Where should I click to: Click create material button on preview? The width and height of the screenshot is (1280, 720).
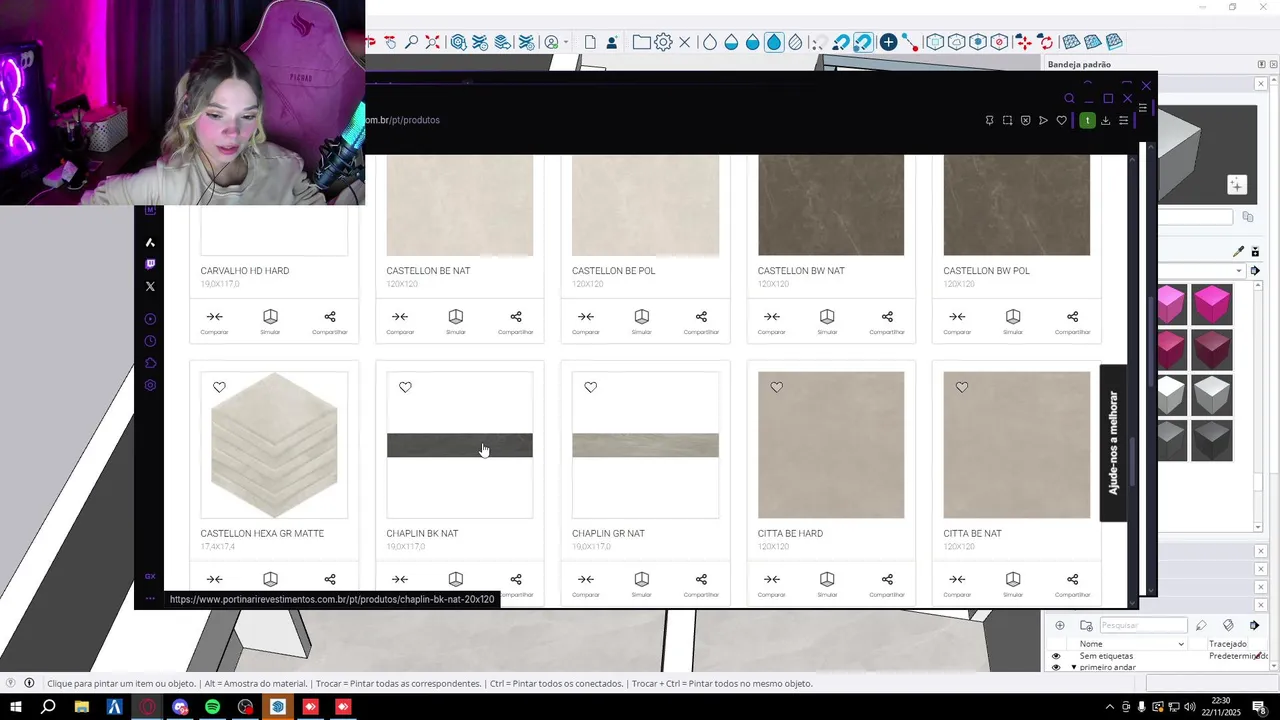click(1237, 185)
